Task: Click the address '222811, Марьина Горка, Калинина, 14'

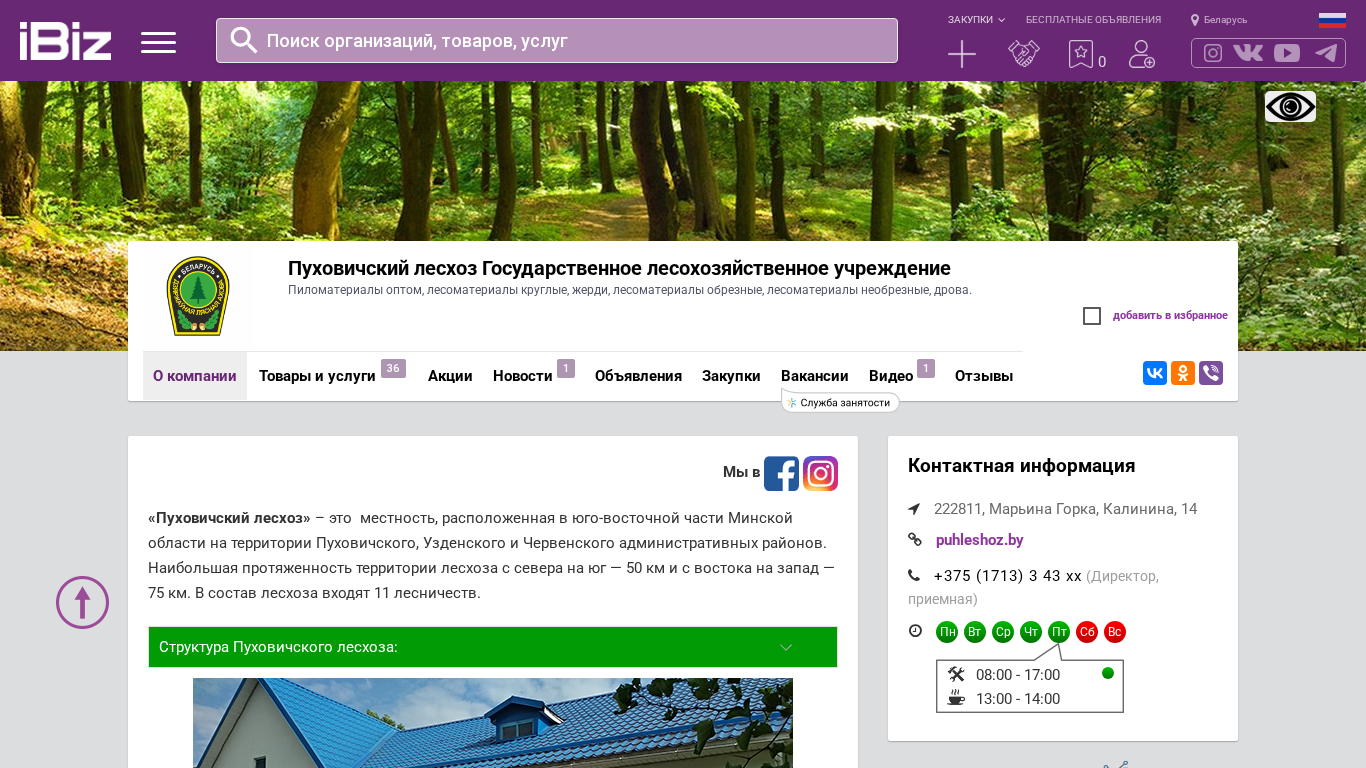Action: (1065, 509)
